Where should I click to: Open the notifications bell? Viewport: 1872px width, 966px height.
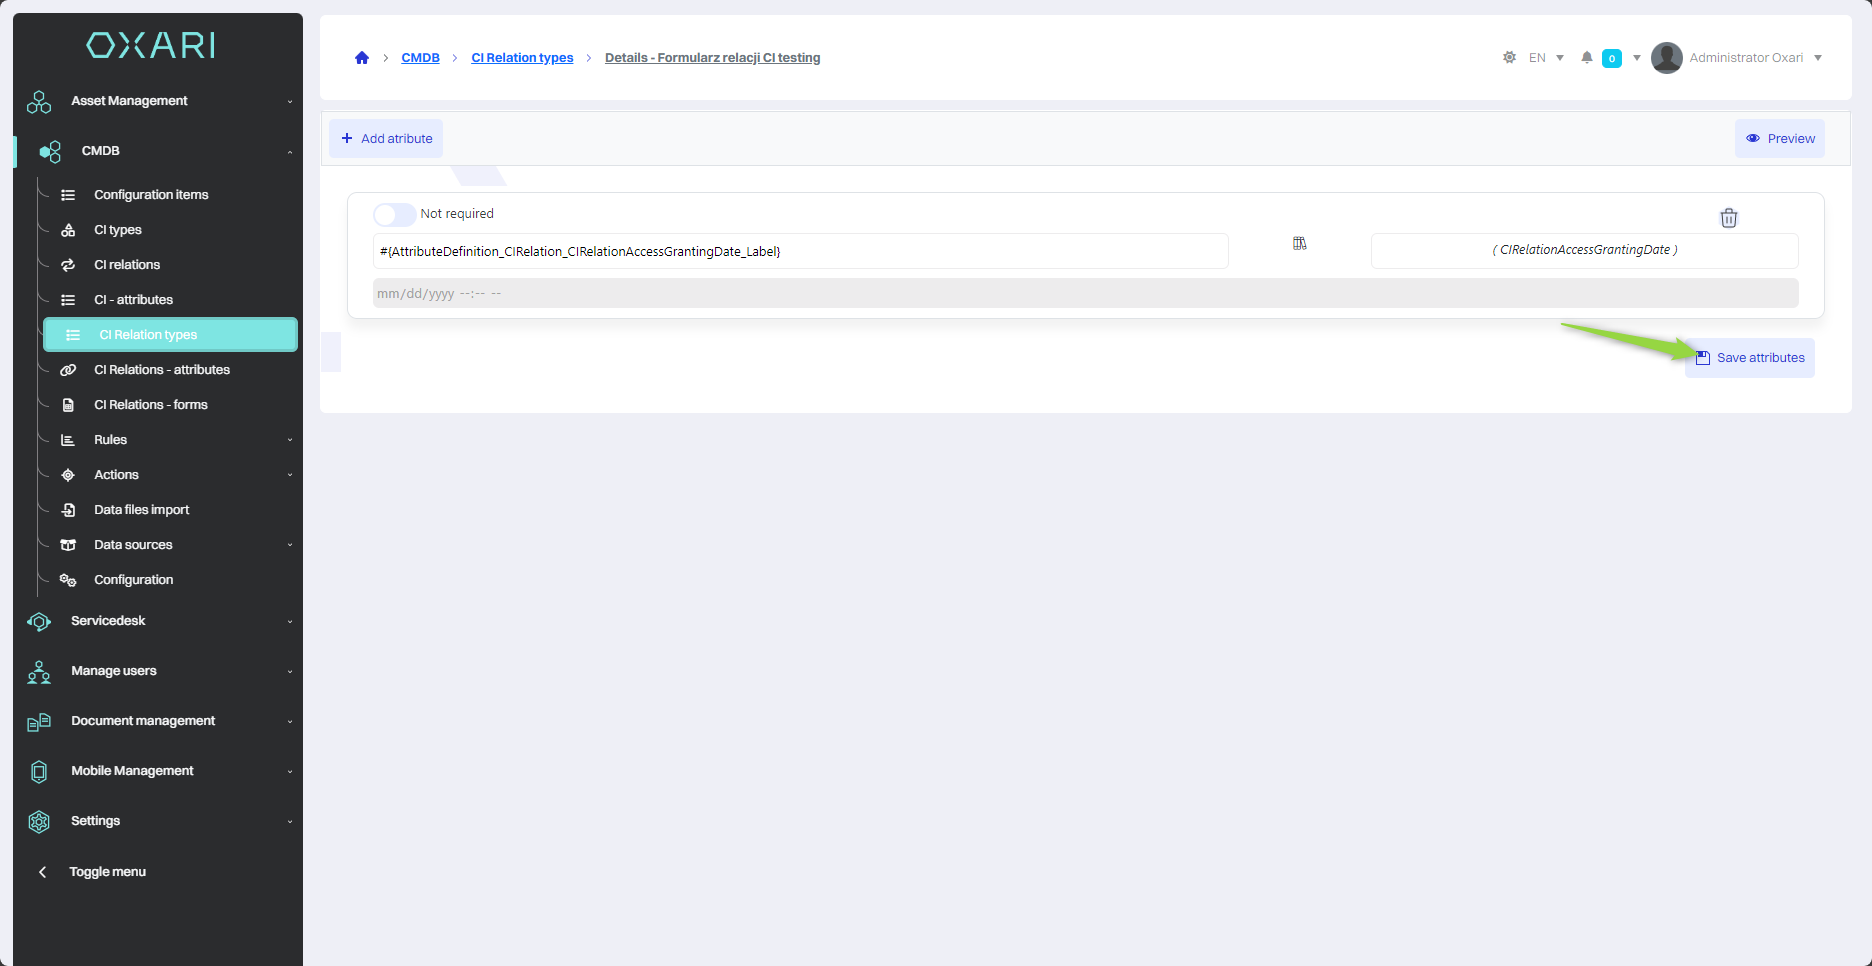click(1586, 58)
